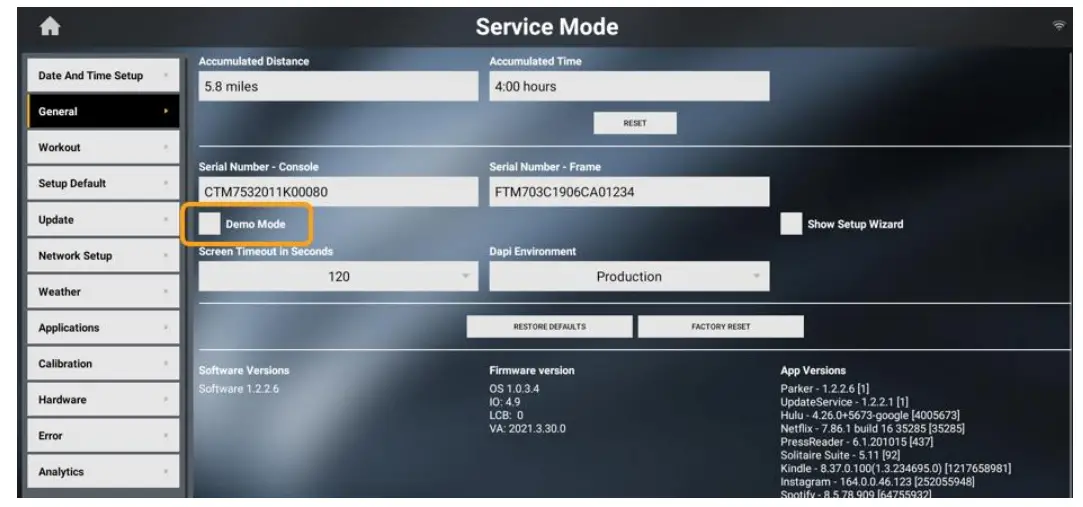Select the Instagram app version line
1083x507 pixels.
(x=877, y=482)
